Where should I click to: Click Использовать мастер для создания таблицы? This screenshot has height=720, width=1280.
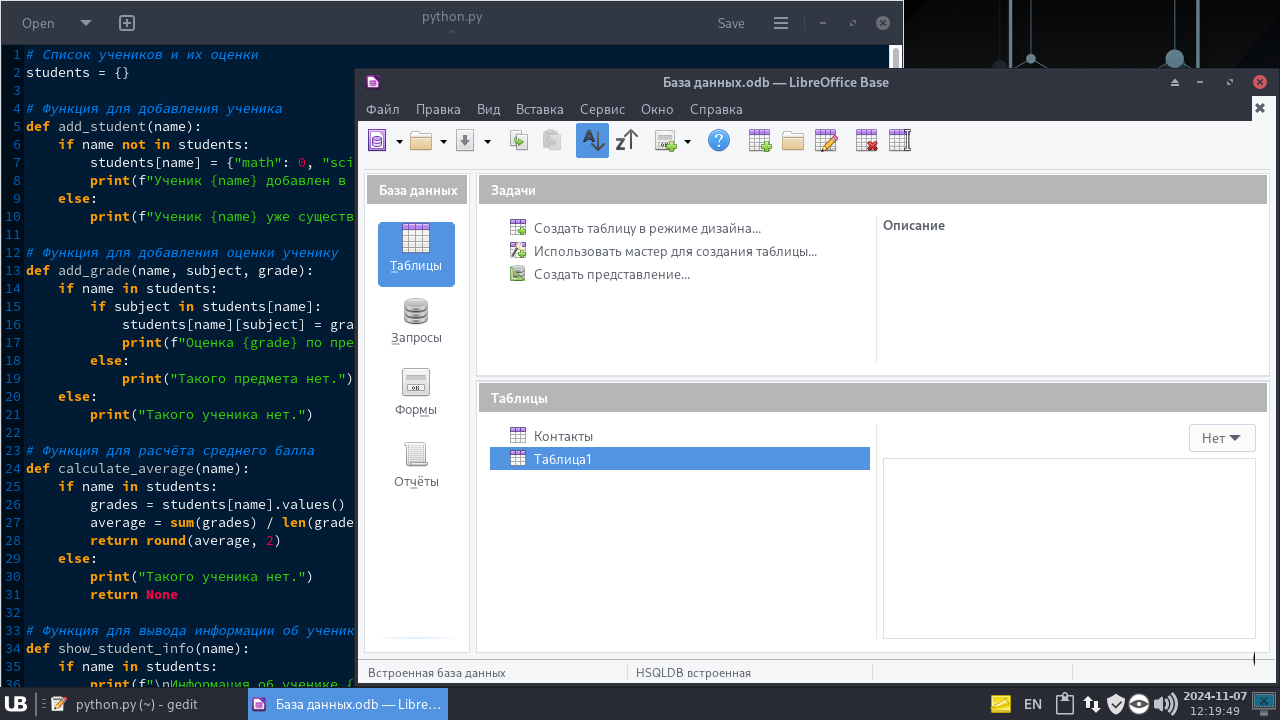coord(675,251)
